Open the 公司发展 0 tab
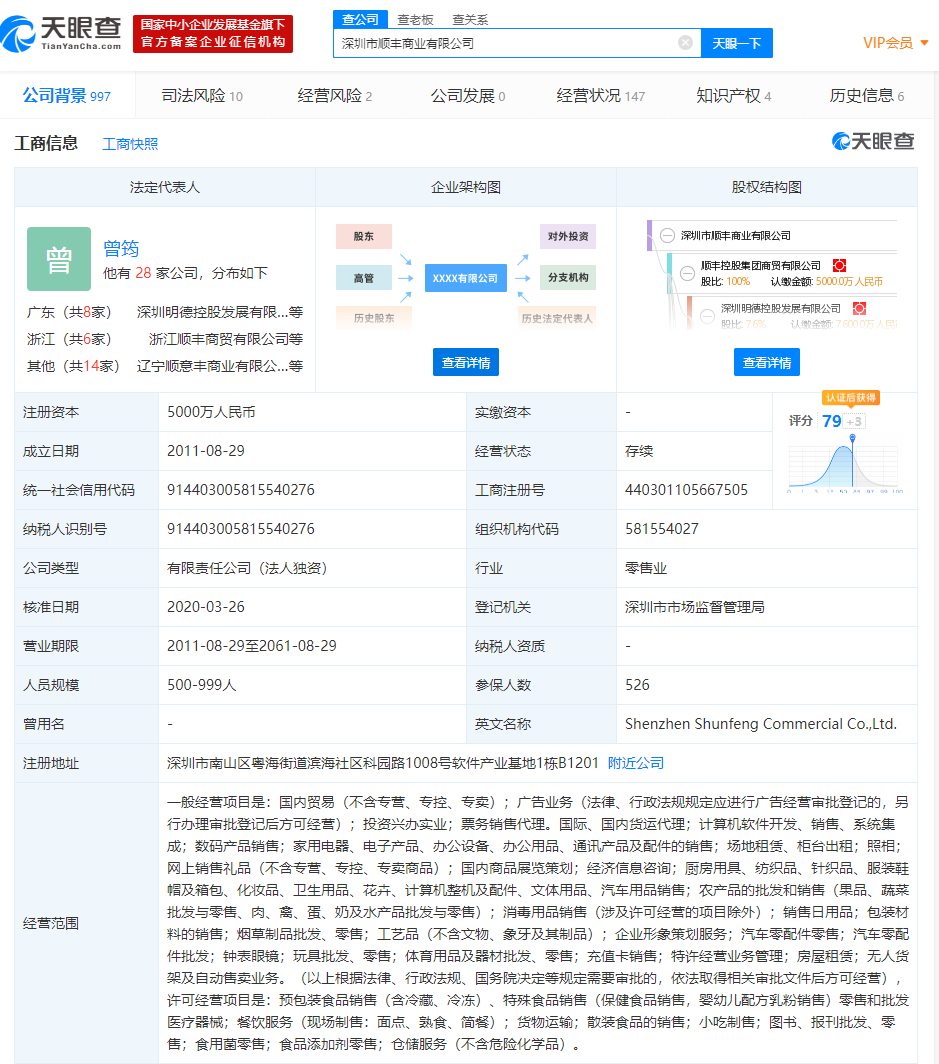 pos(467,96)
